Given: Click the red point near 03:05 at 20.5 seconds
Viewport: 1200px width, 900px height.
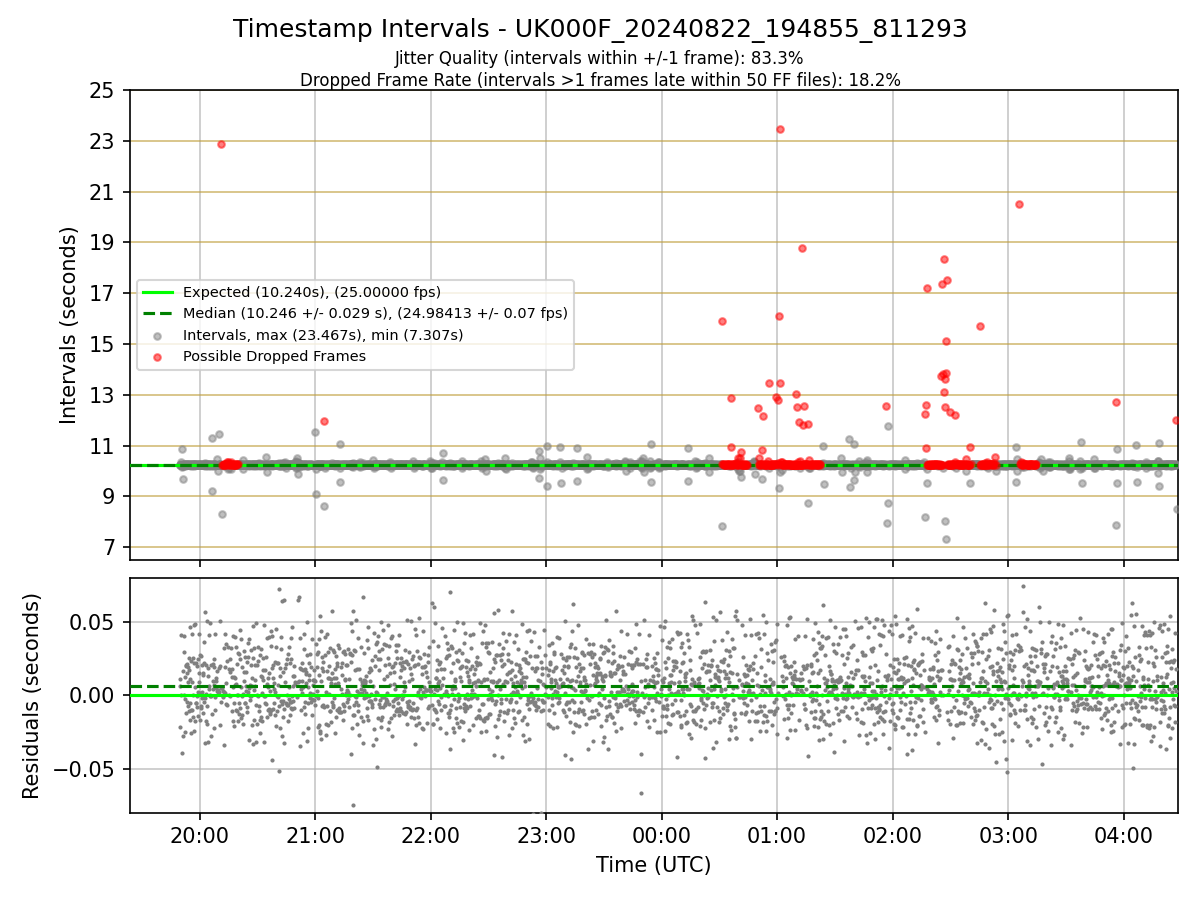Looking at the screenshot, I should coord(1019,204).
